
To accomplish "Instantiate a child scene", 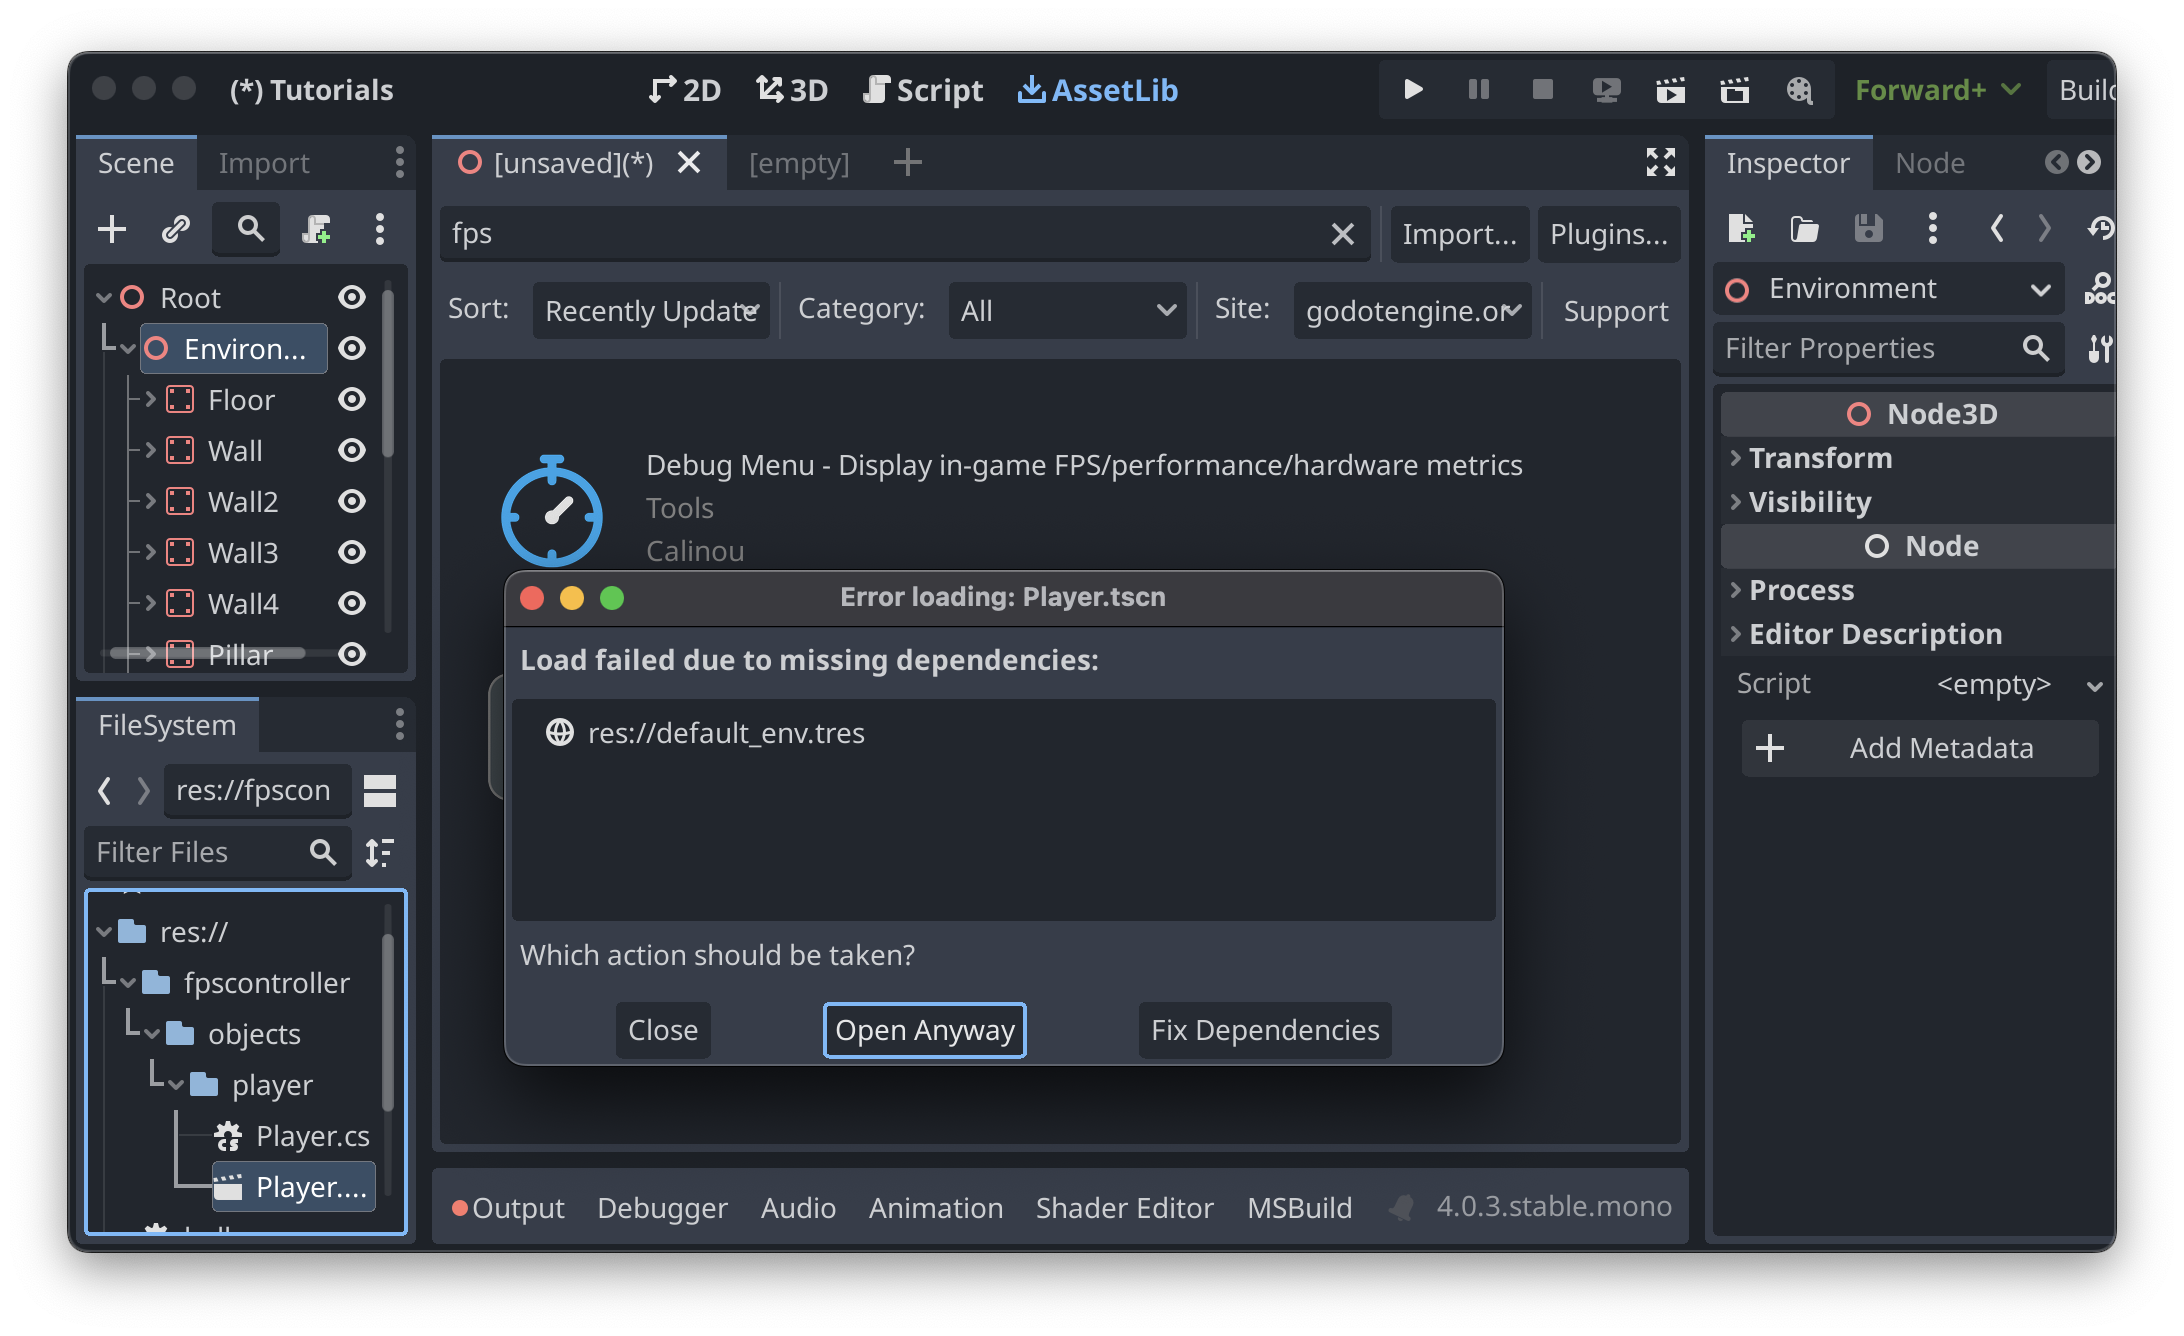I will pyautogui.click(x=176, y=229).
